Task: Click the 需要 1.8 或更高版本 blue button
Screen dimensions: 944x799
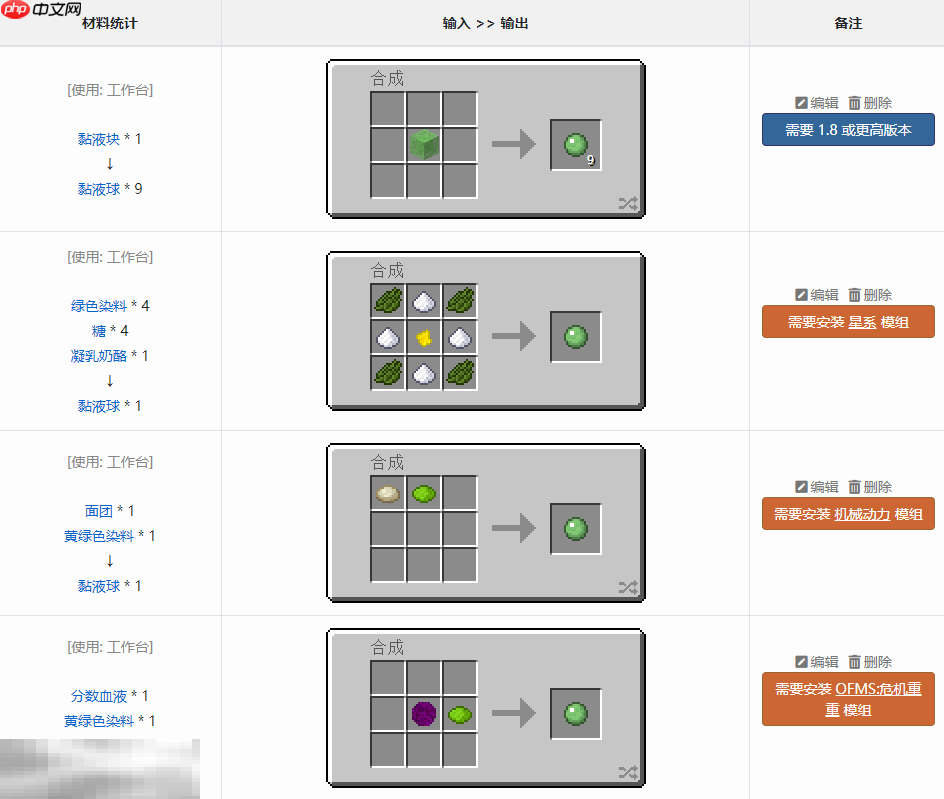Action: [848, 129]
